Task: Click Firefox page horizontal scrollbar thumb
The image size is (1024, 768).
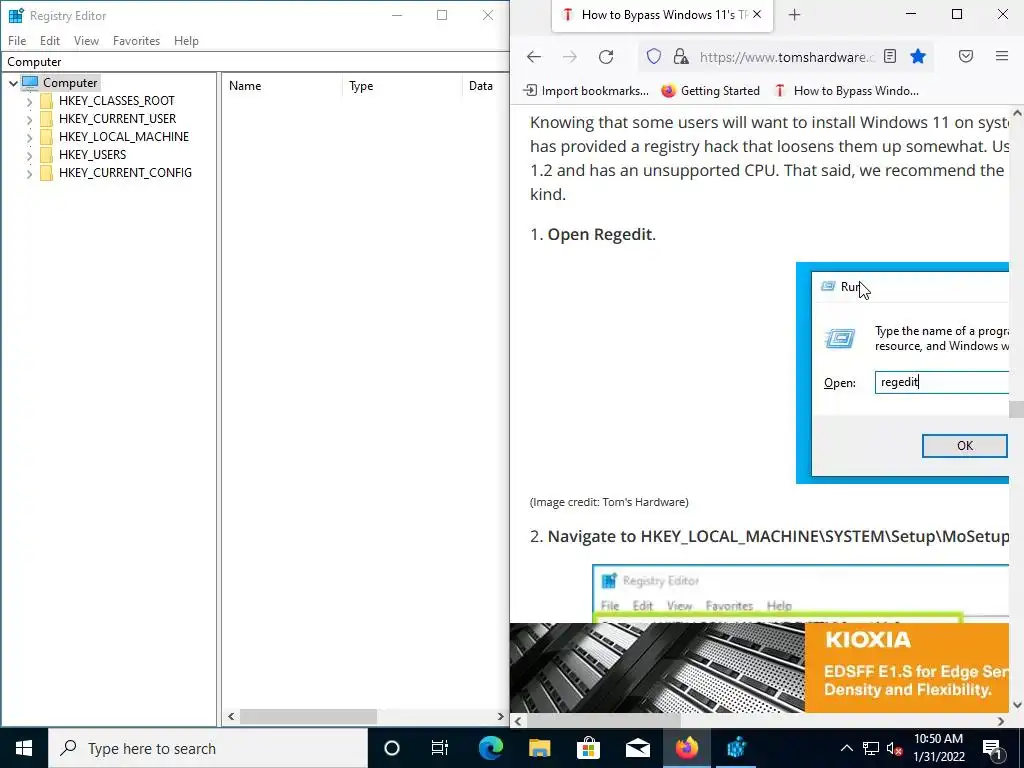Action: click(x=601, y=721)
